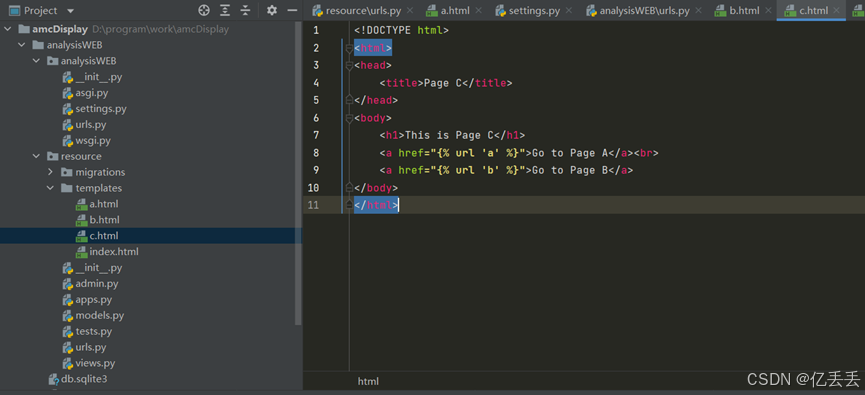Collapse the resource folder

point(36,156)
